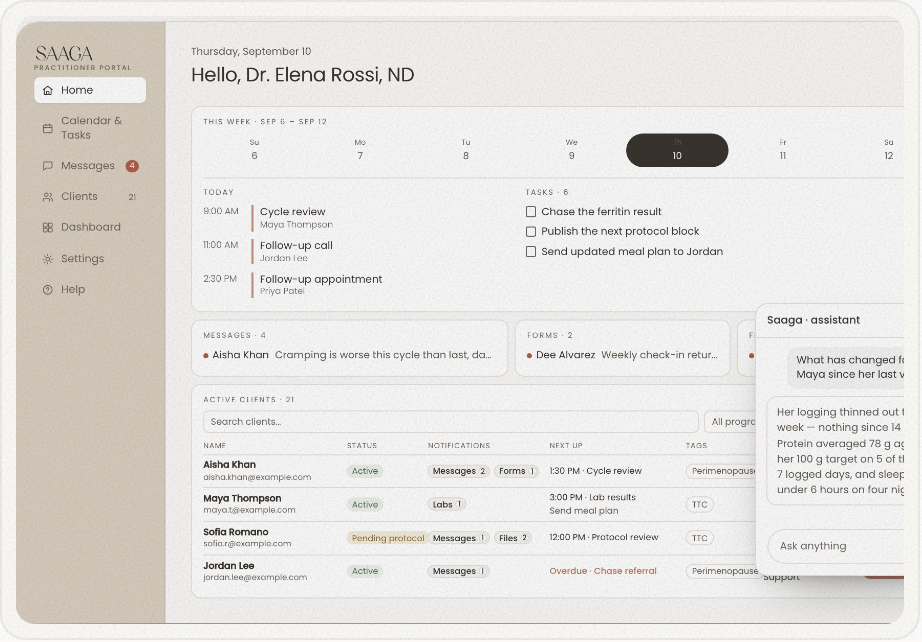Image resolution: width=922 pixels, height=642 pixels.
Task: Click 3:00 PM · Lab results entry
Action: pyautogui.click(x=592, y=497)
